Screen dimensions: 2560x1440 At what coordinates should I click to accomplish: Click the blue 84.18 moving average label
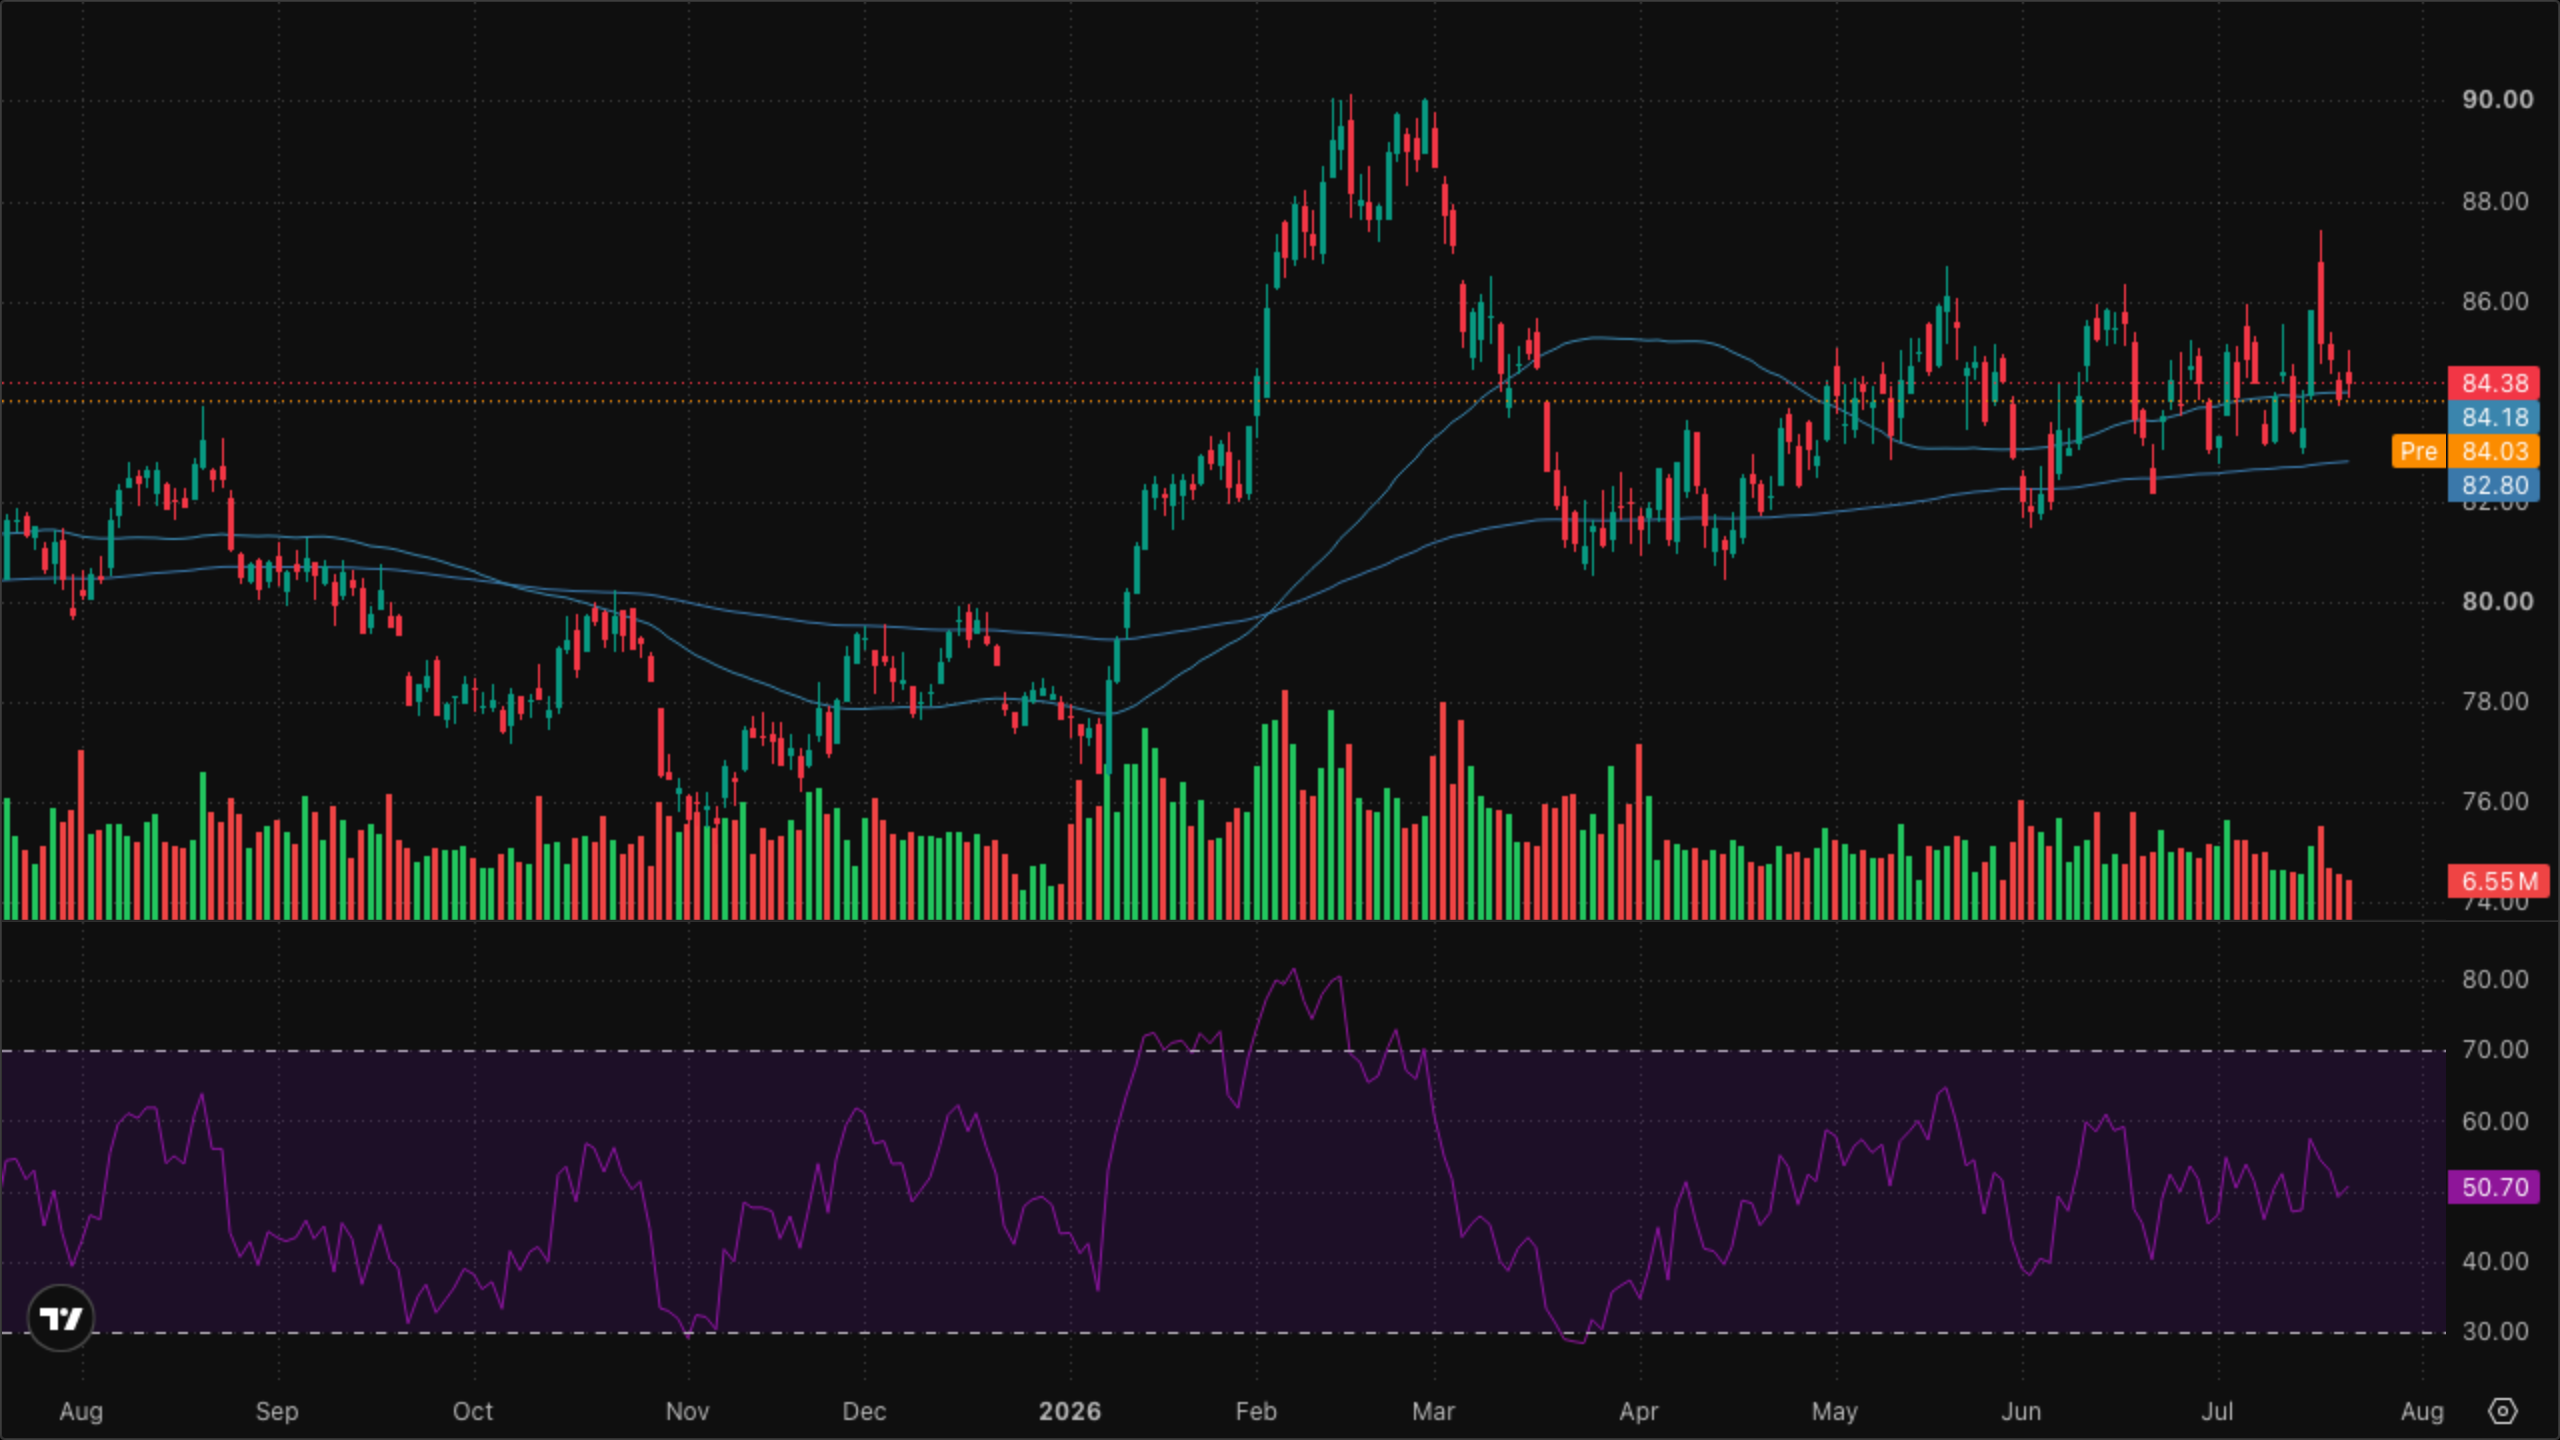click(2494, 417)
